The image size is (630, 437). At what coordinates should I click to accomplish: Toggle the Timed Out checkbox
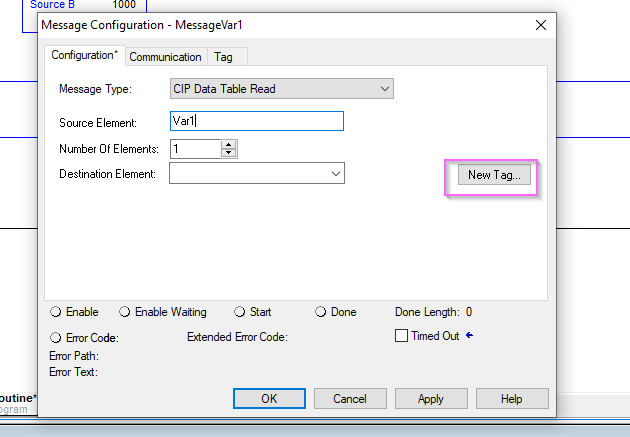[401, 336]
